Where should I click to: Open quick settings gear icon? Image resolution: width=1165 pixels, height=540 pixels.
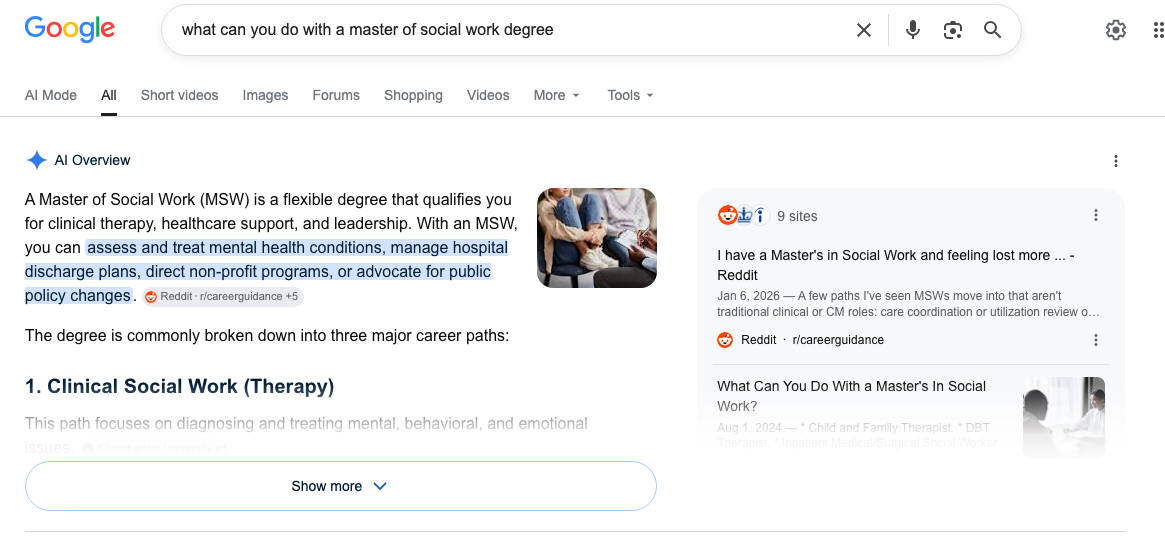coord(1116,30)
